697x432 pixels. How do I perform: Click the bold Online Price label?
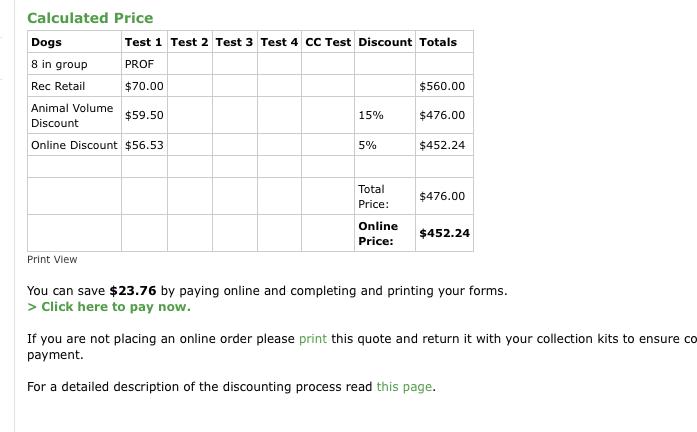coord(378,233)
